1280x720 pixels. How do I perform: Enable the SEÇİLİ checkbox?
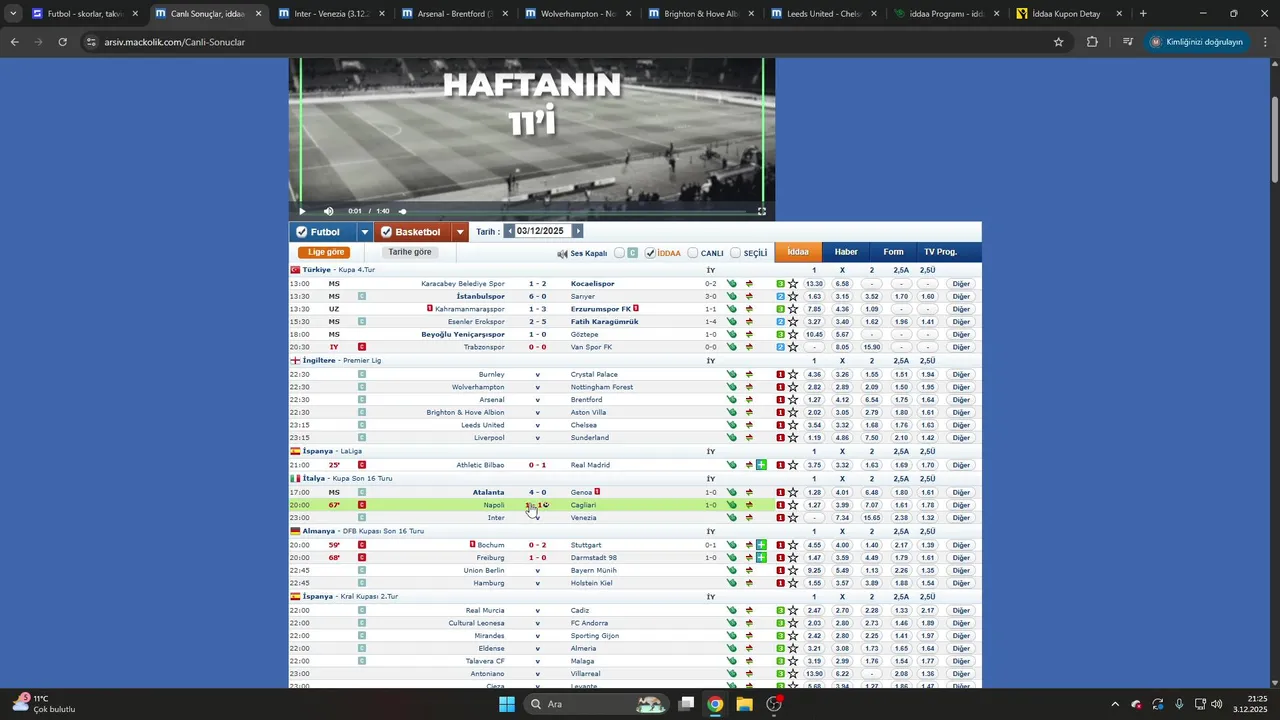click(x=735, y=253)
